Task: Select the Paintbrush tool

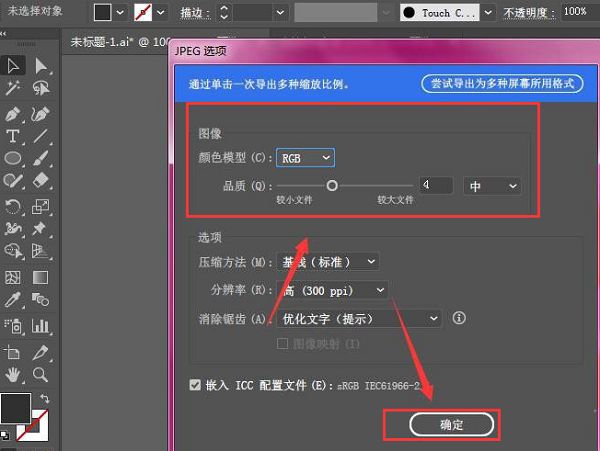Action: (x=41, y=158)
